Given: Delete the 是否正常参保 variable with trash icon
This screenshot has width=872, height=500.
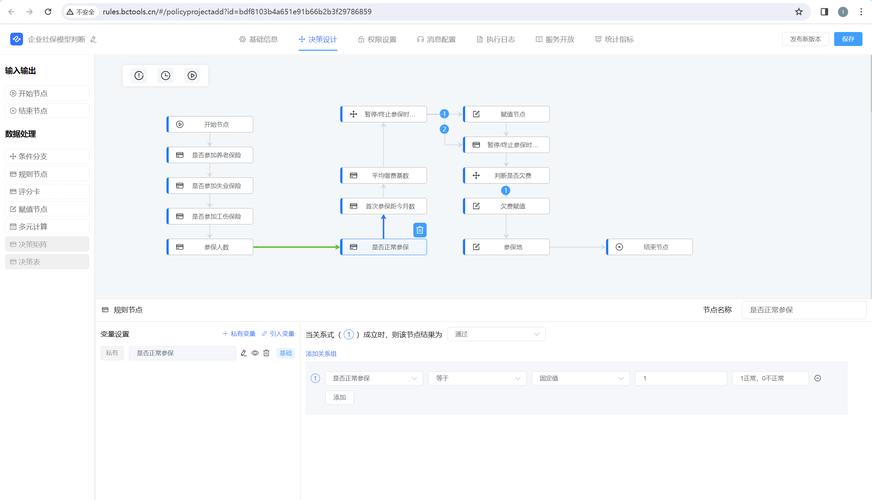Looking at the screenshot, I should (266, 353).
